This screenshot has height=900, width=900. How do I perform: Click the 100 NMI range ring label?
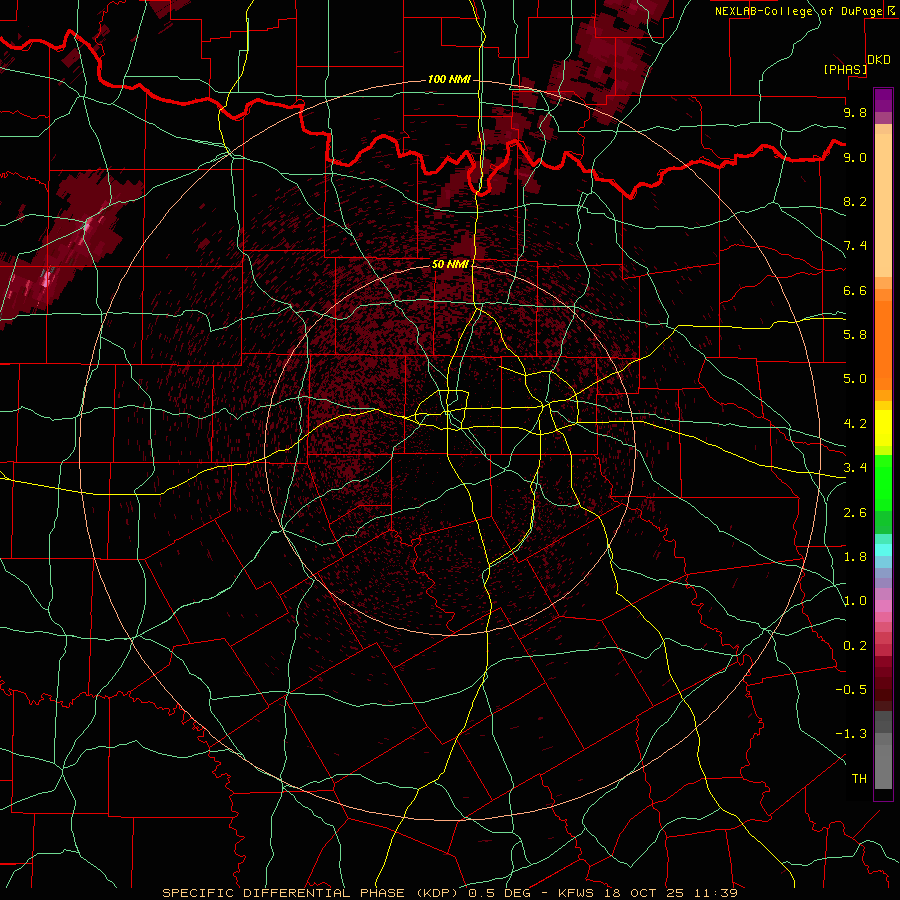[x=449, y=79]
